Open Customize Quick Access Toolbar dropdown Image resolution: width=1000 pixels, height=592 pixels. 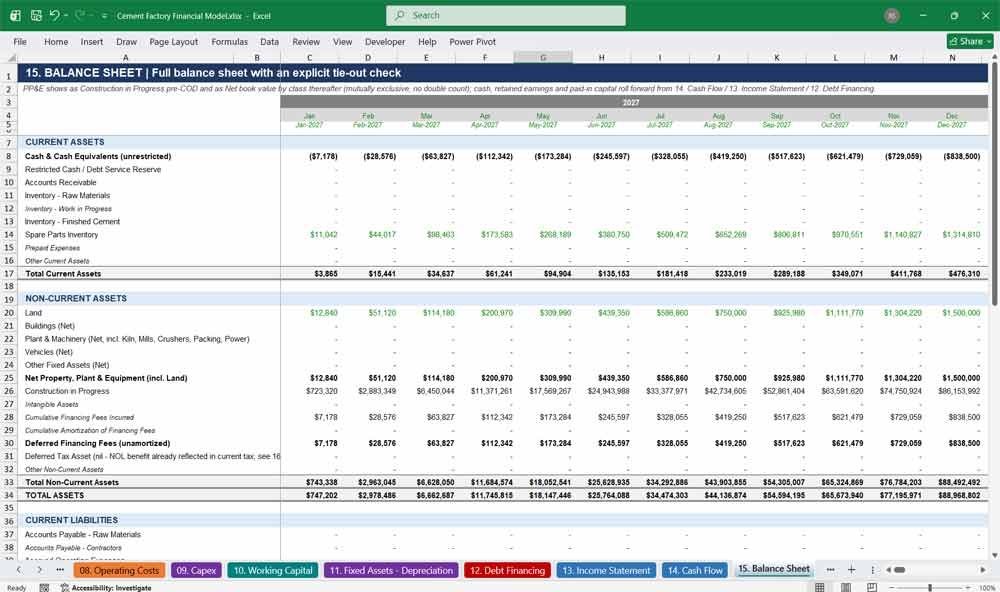tap(104, 16)
